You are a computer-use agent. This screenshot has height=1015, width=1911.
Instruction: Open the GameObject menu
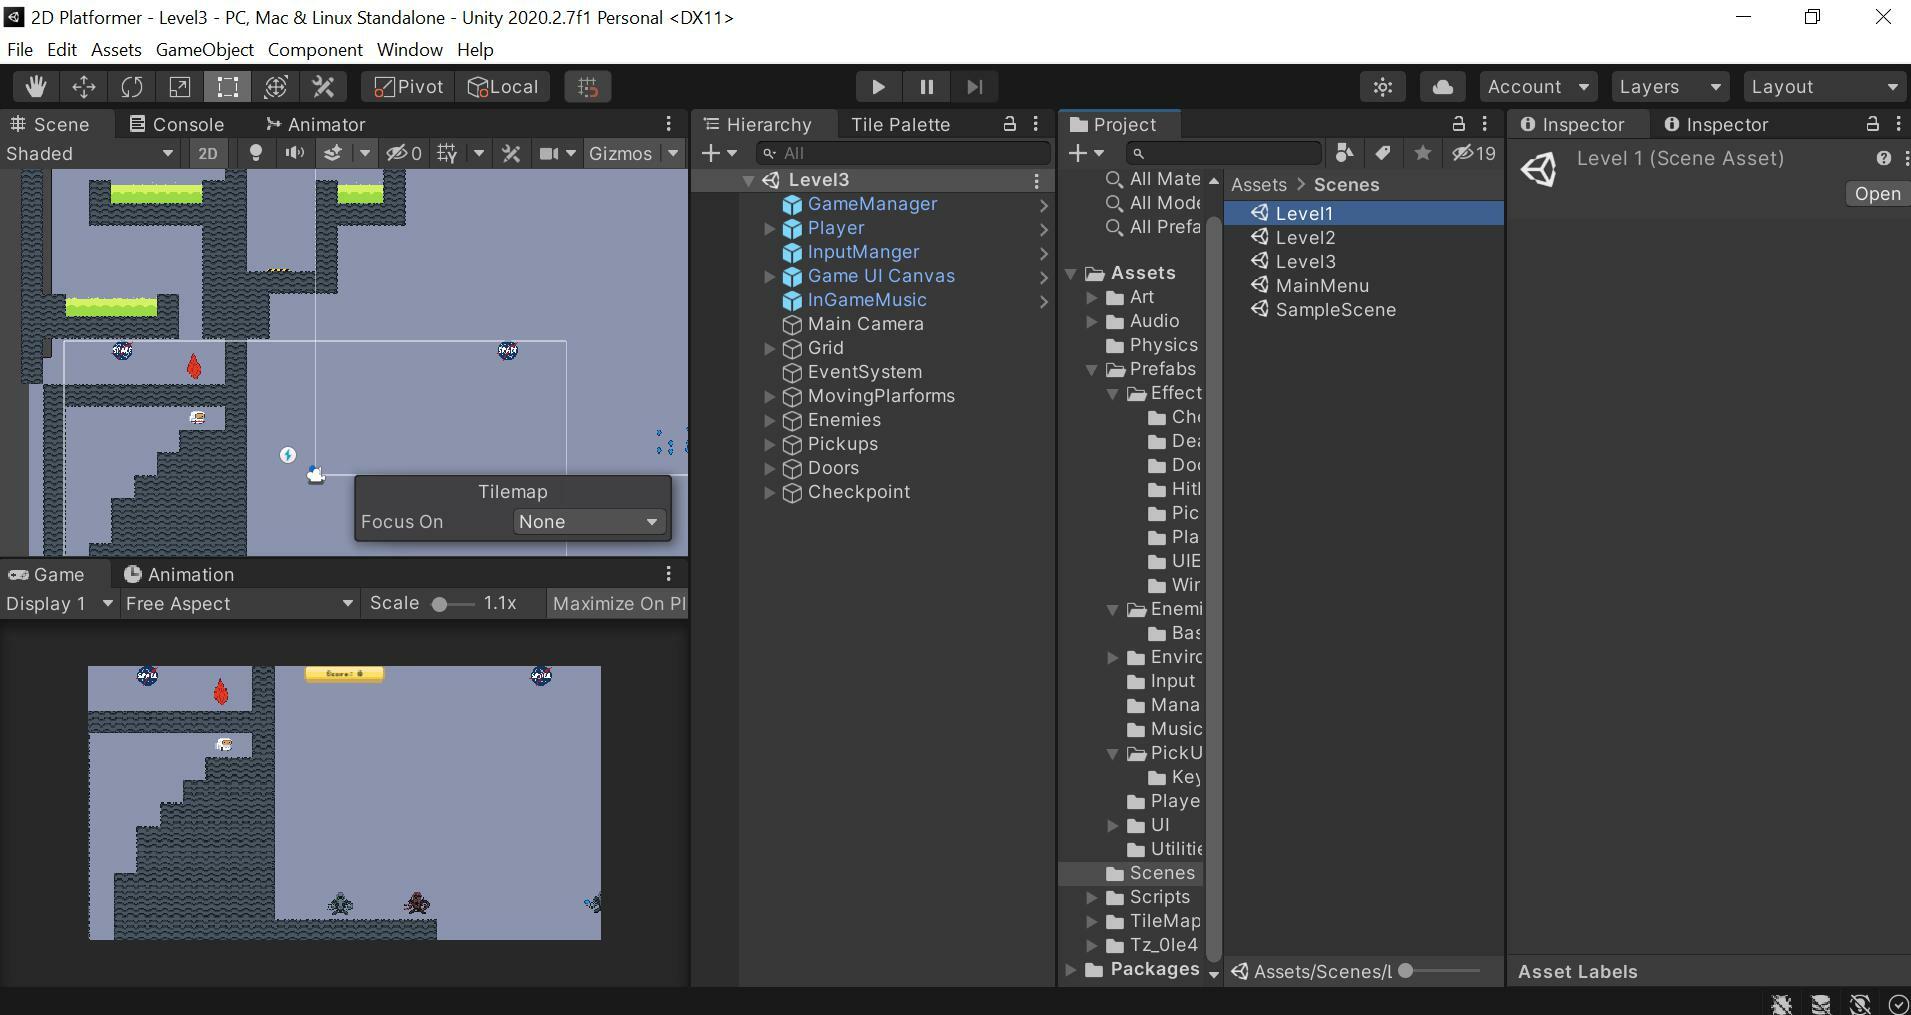coord(204,50)
